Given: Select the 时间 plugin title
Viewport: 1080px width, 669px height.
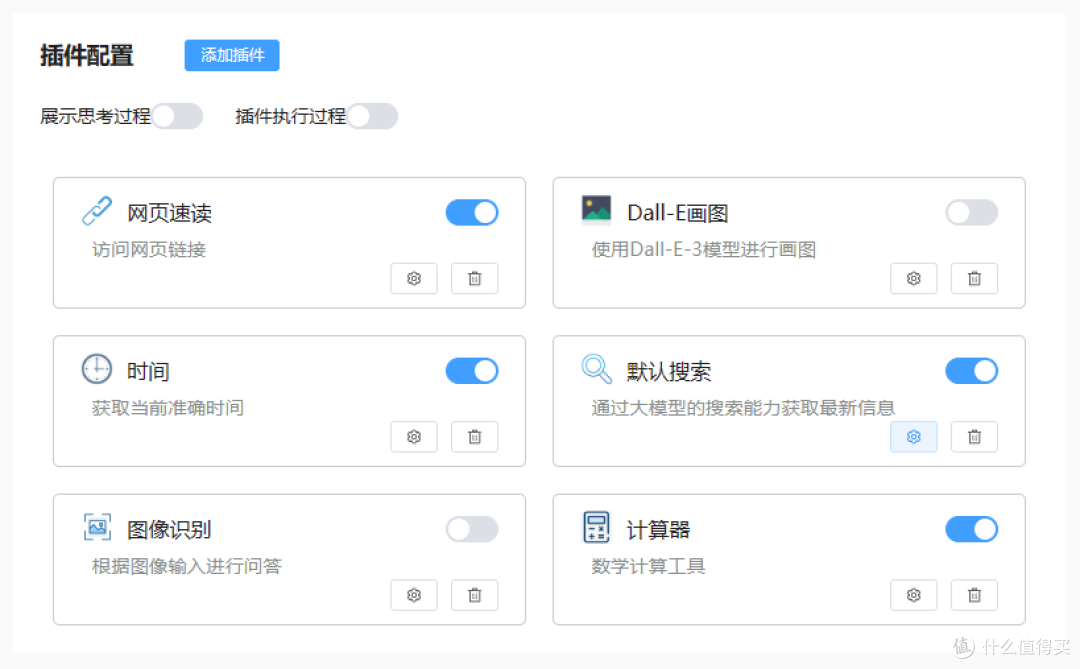Looking at the screenshot, I should (x=148, y=371).
